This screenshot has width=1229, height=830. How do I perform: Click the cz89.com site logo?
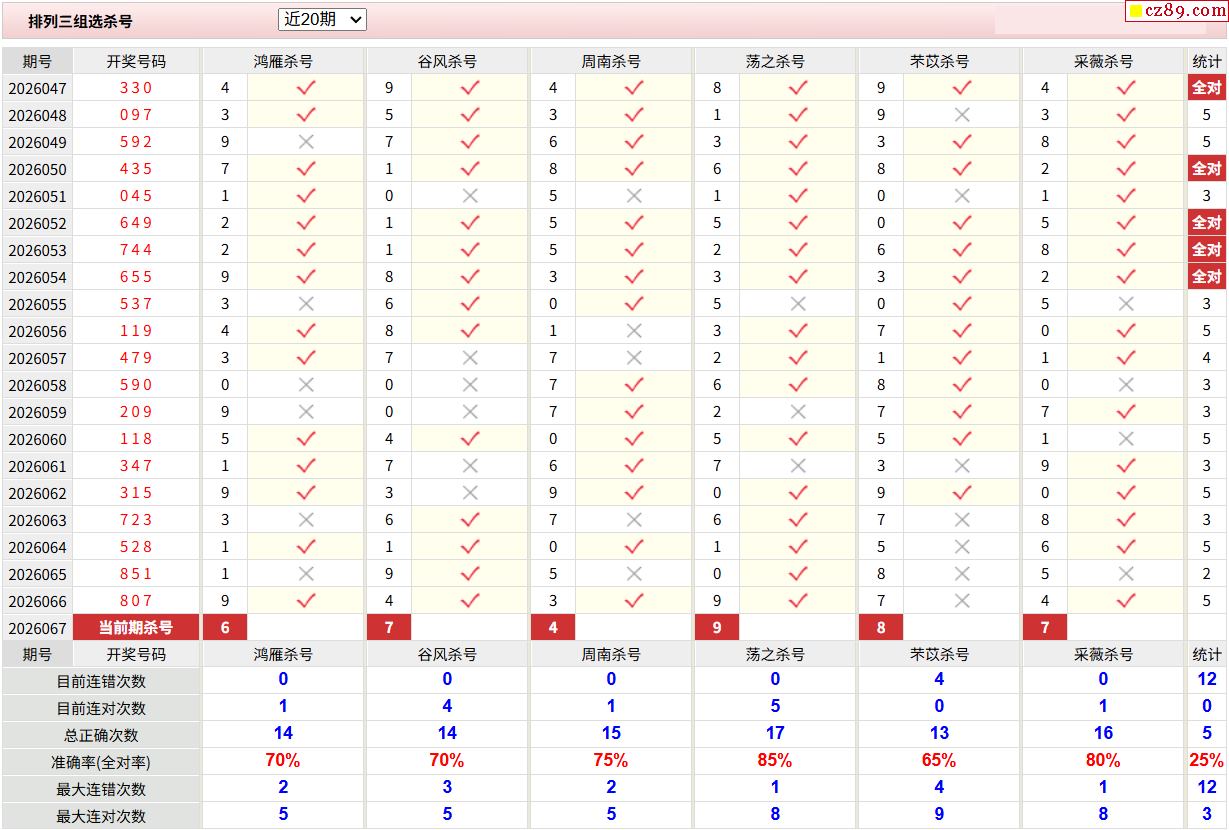(x=1185, y=11)
